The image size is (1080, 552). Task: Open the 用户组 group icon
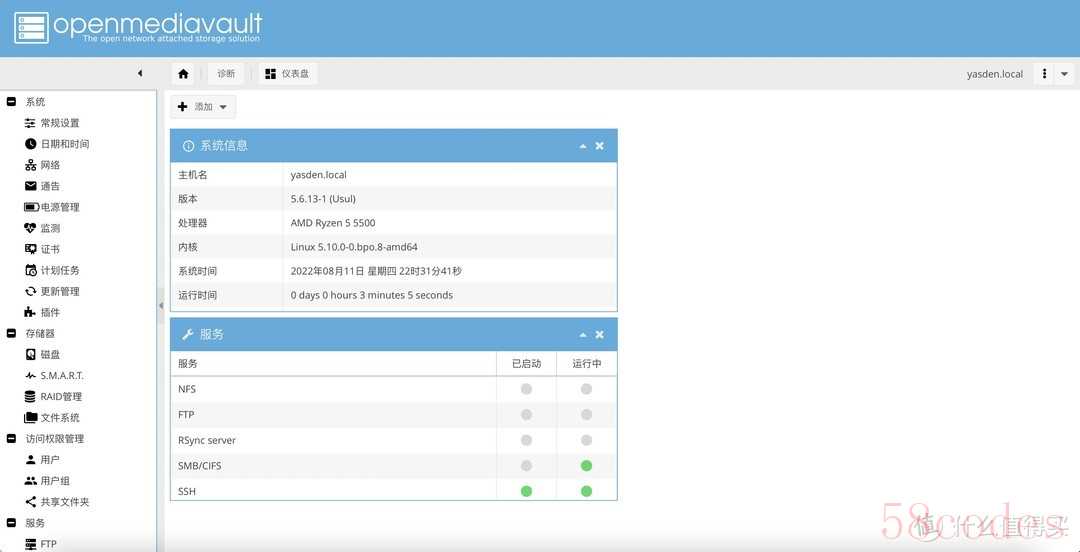coord(30,481)
